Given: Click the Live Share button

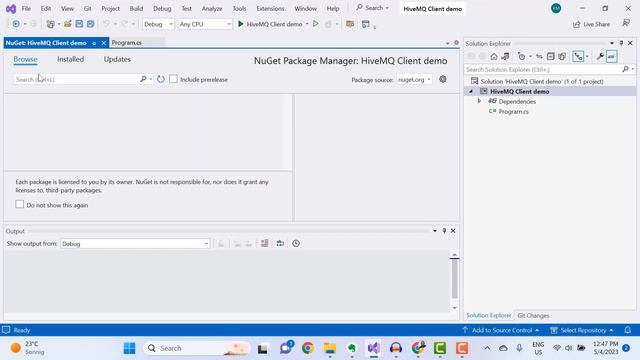Looking at the screenshot, I should (x=591, y=24).
